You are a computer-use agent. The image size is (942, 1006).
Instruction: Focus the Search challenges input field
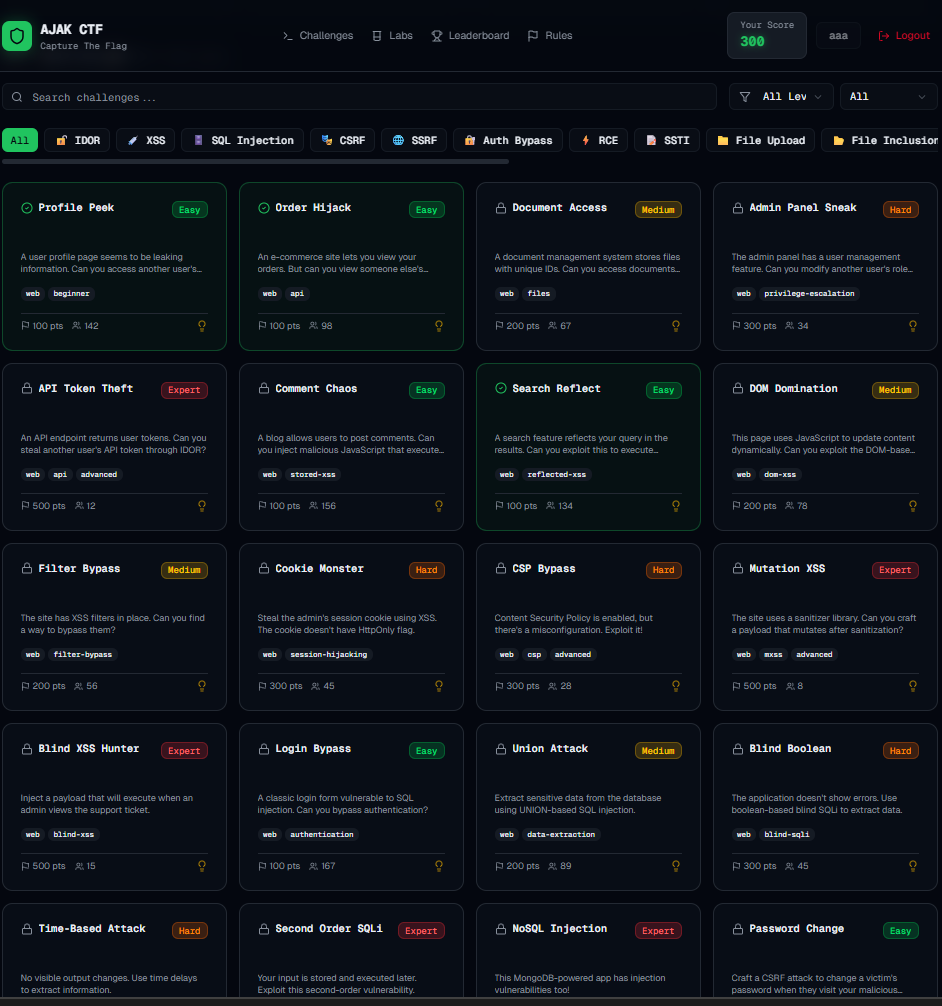pyautogui.click(x=359, y=97)
